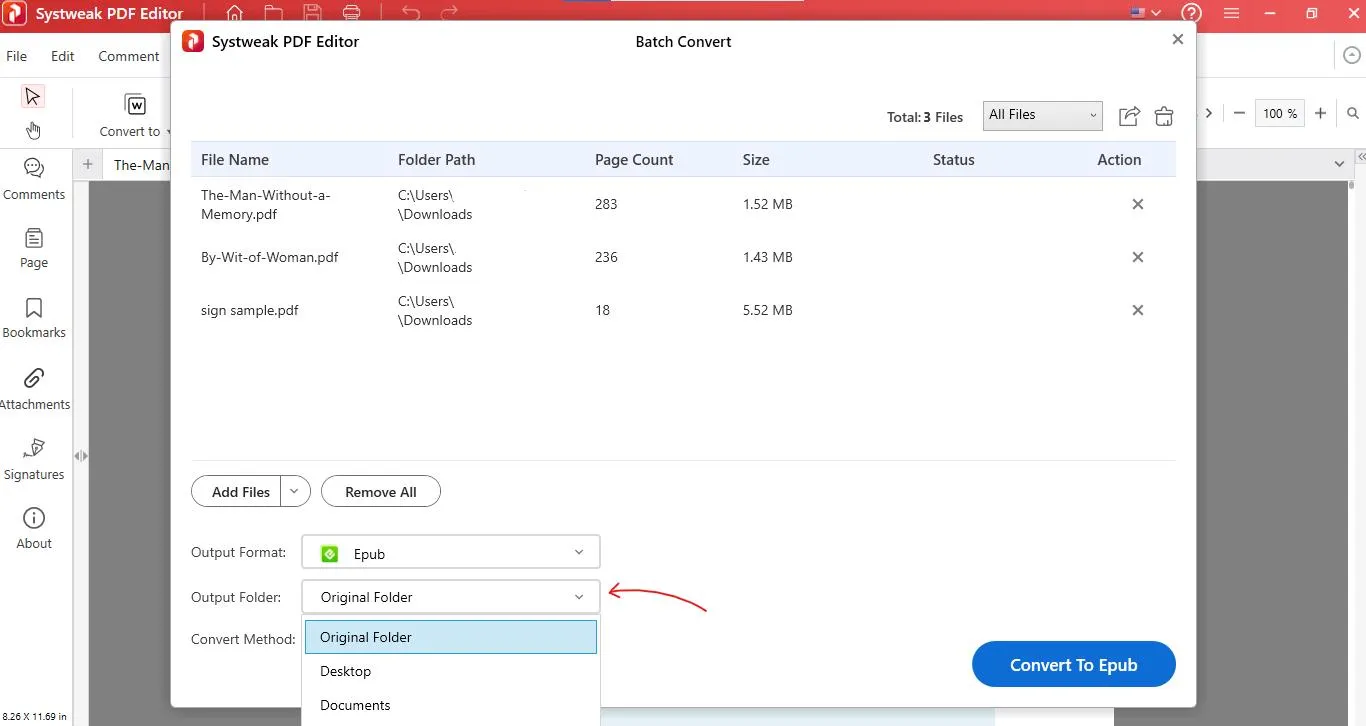Open the Output Format Epub dropdown
Screen dimensions: 1366x726
point(450,553)
